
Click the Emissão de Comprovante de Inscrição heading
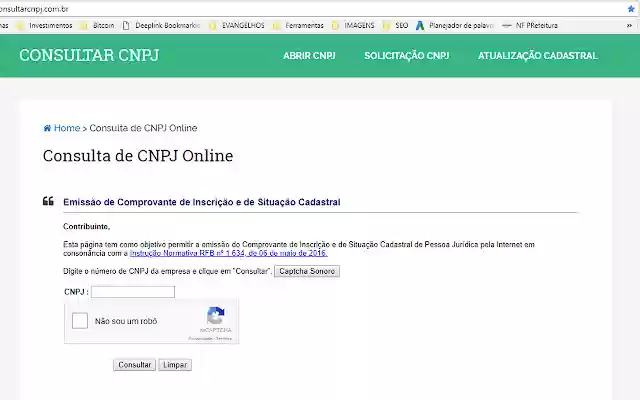(x=202, y=202)
